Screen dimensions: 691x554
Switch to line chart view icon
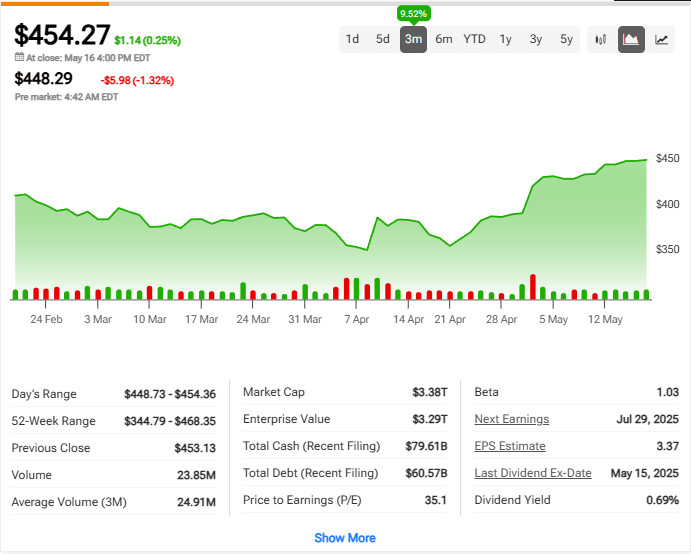(661, 40)
